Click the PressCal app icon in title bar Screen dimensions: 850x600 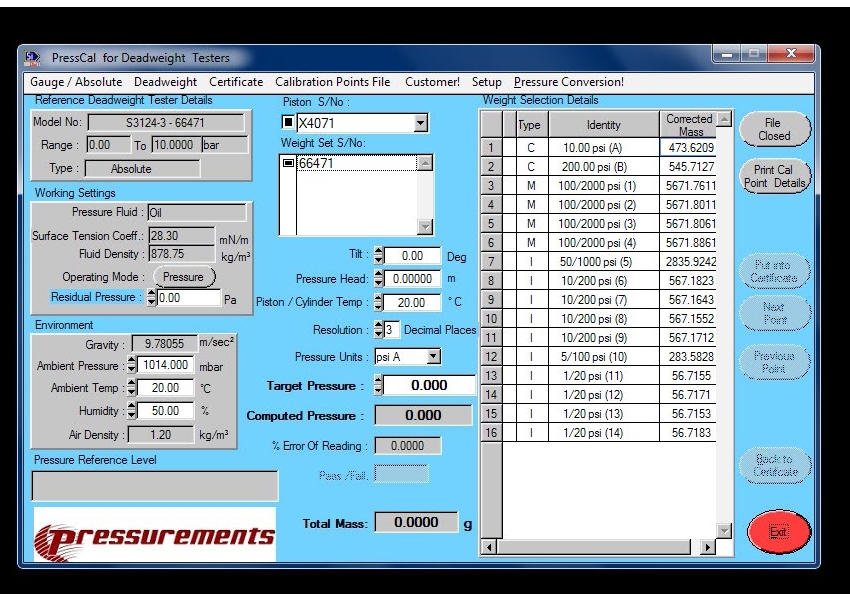(x=32, y=58)
